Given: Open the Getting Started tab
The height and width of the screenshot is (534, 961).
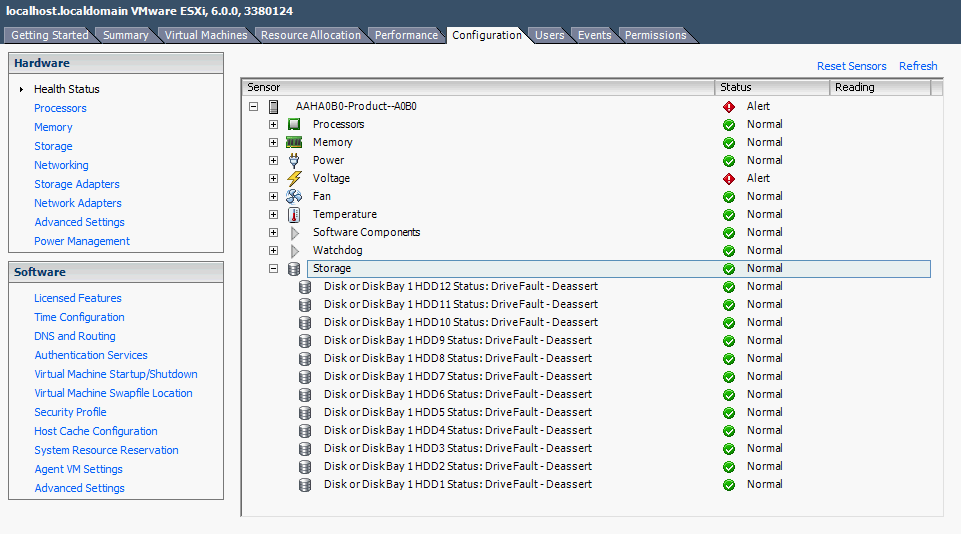Looking at the screenshot, I should point(50,36).
